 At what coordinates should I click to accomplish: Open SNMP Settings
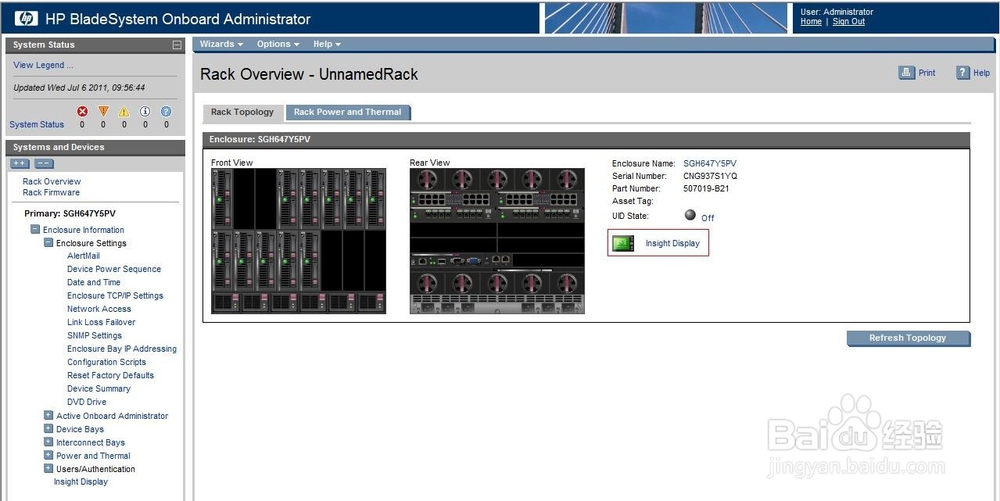[94, 336]
